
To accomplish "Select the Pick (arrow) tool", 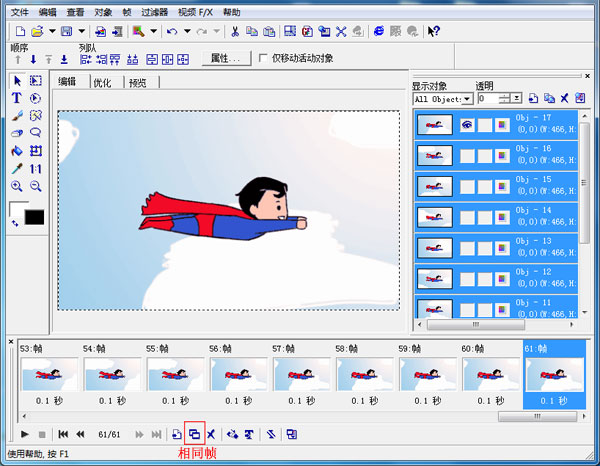I will (x=17, y=81).
